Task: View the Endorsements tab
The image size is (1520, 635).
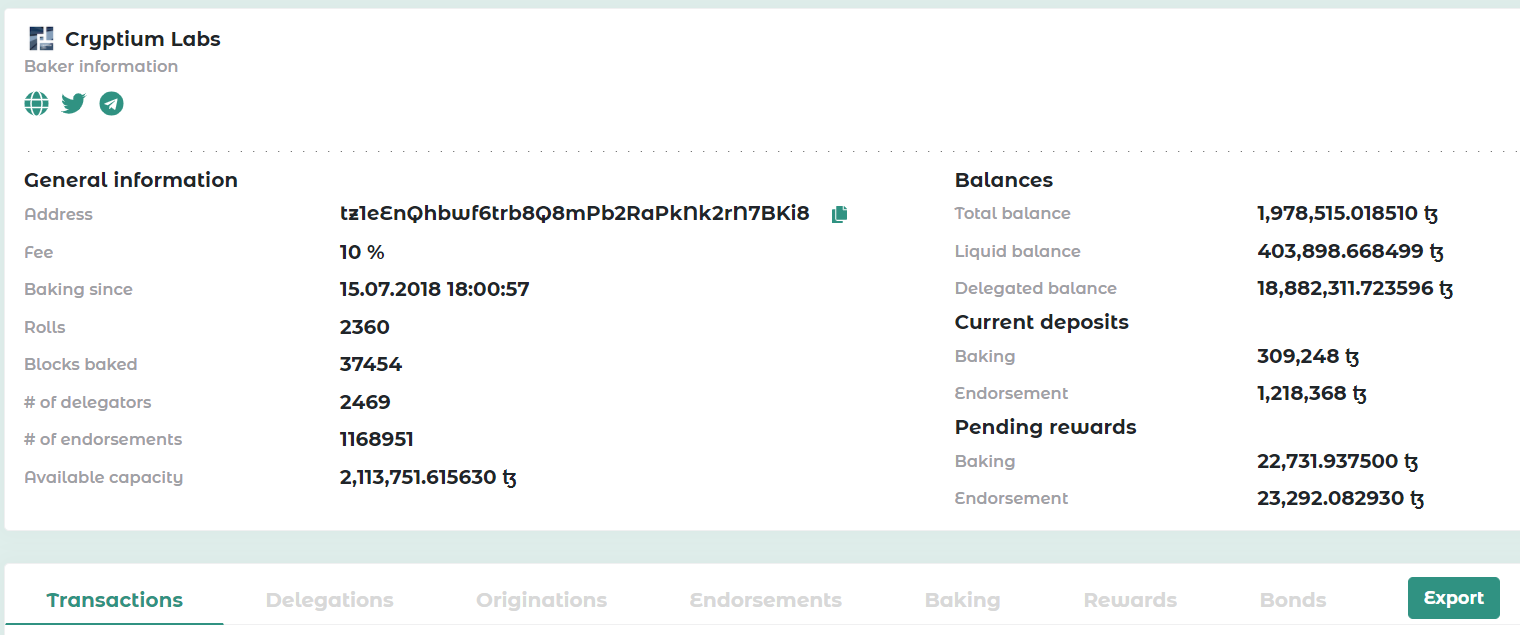Action: (x=765, y=600)
